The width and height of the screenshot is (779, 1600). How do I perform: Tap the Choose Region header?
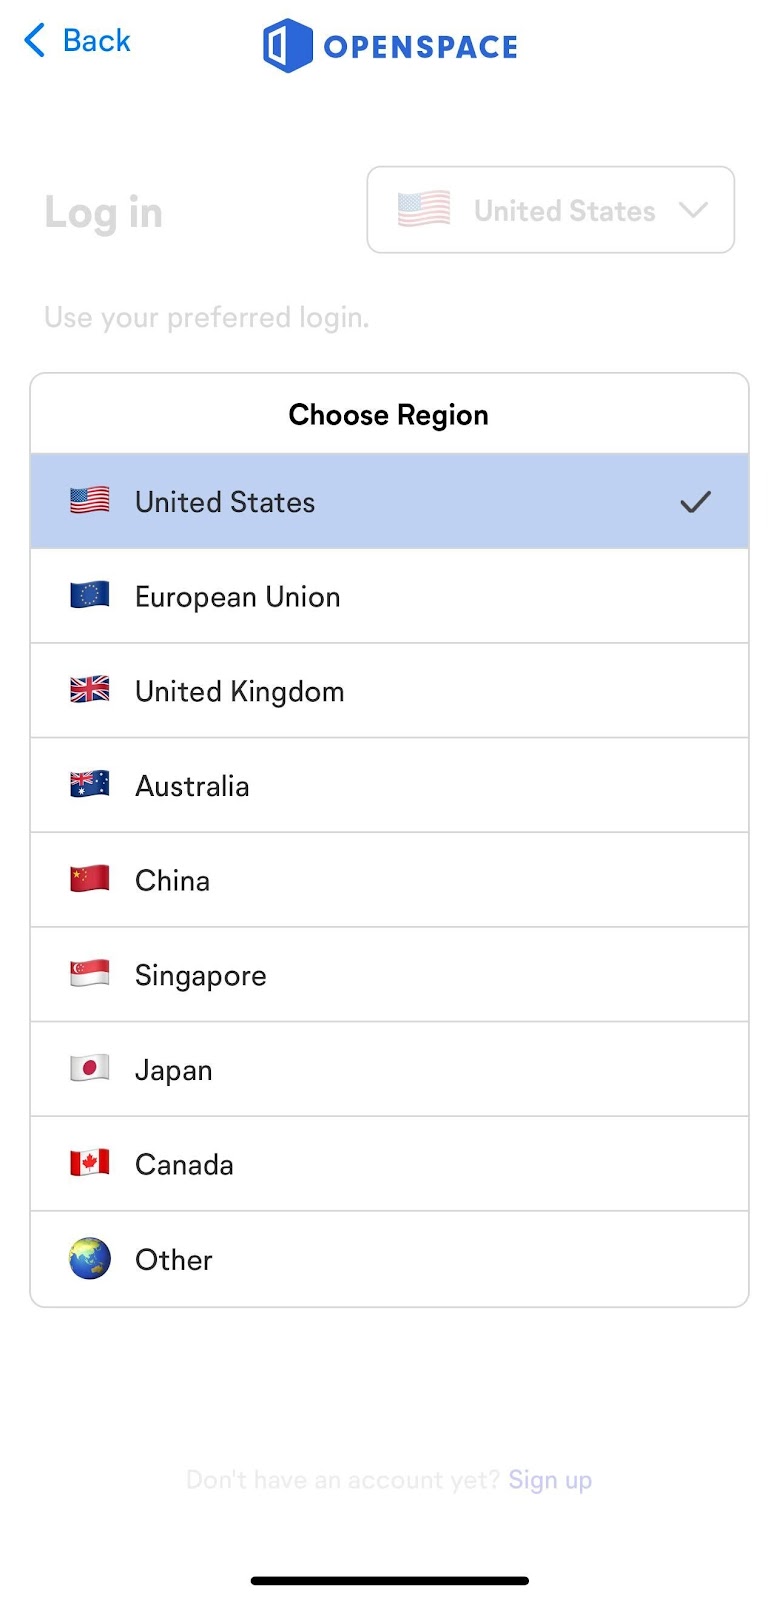coord(389,415)
